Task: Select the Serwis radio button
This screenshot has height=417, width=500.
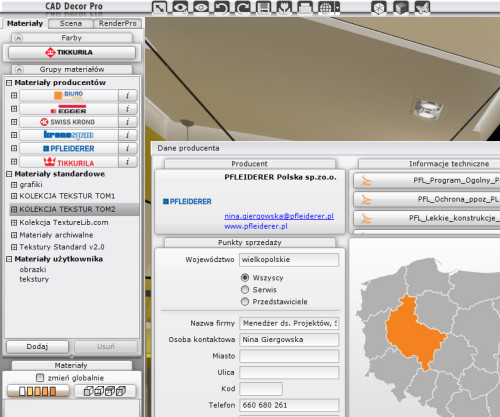Action: [x=245, y=289]
